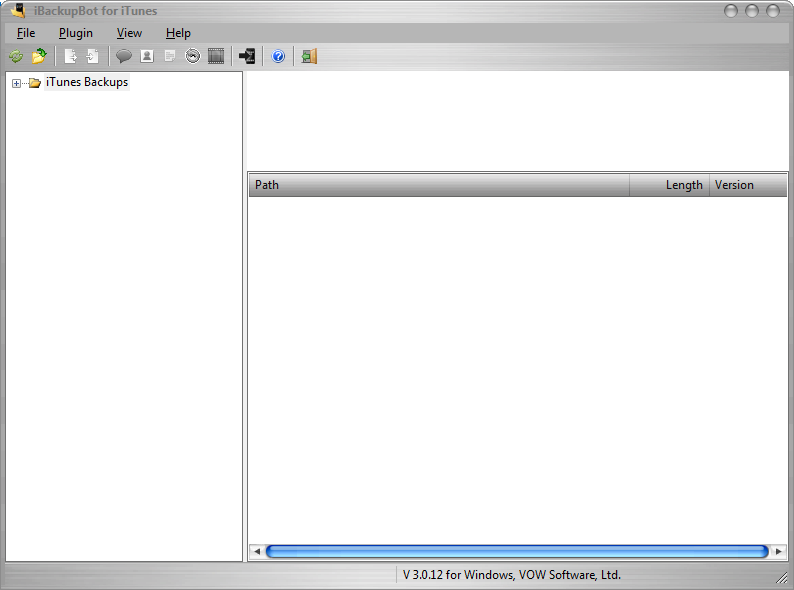Open the messages speech bubble tool
Viewport: 794px width, 590px height.
124,56
